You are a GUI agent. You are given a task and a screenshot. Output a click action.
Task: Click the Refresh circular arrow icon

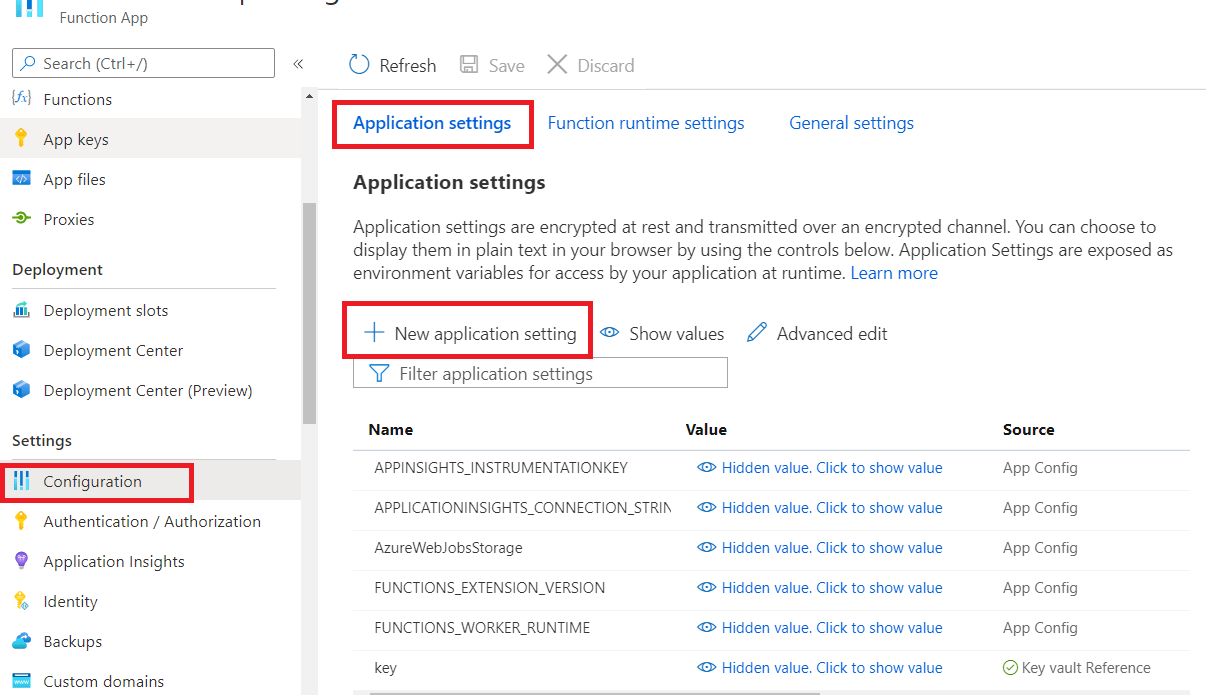point(359,65)
